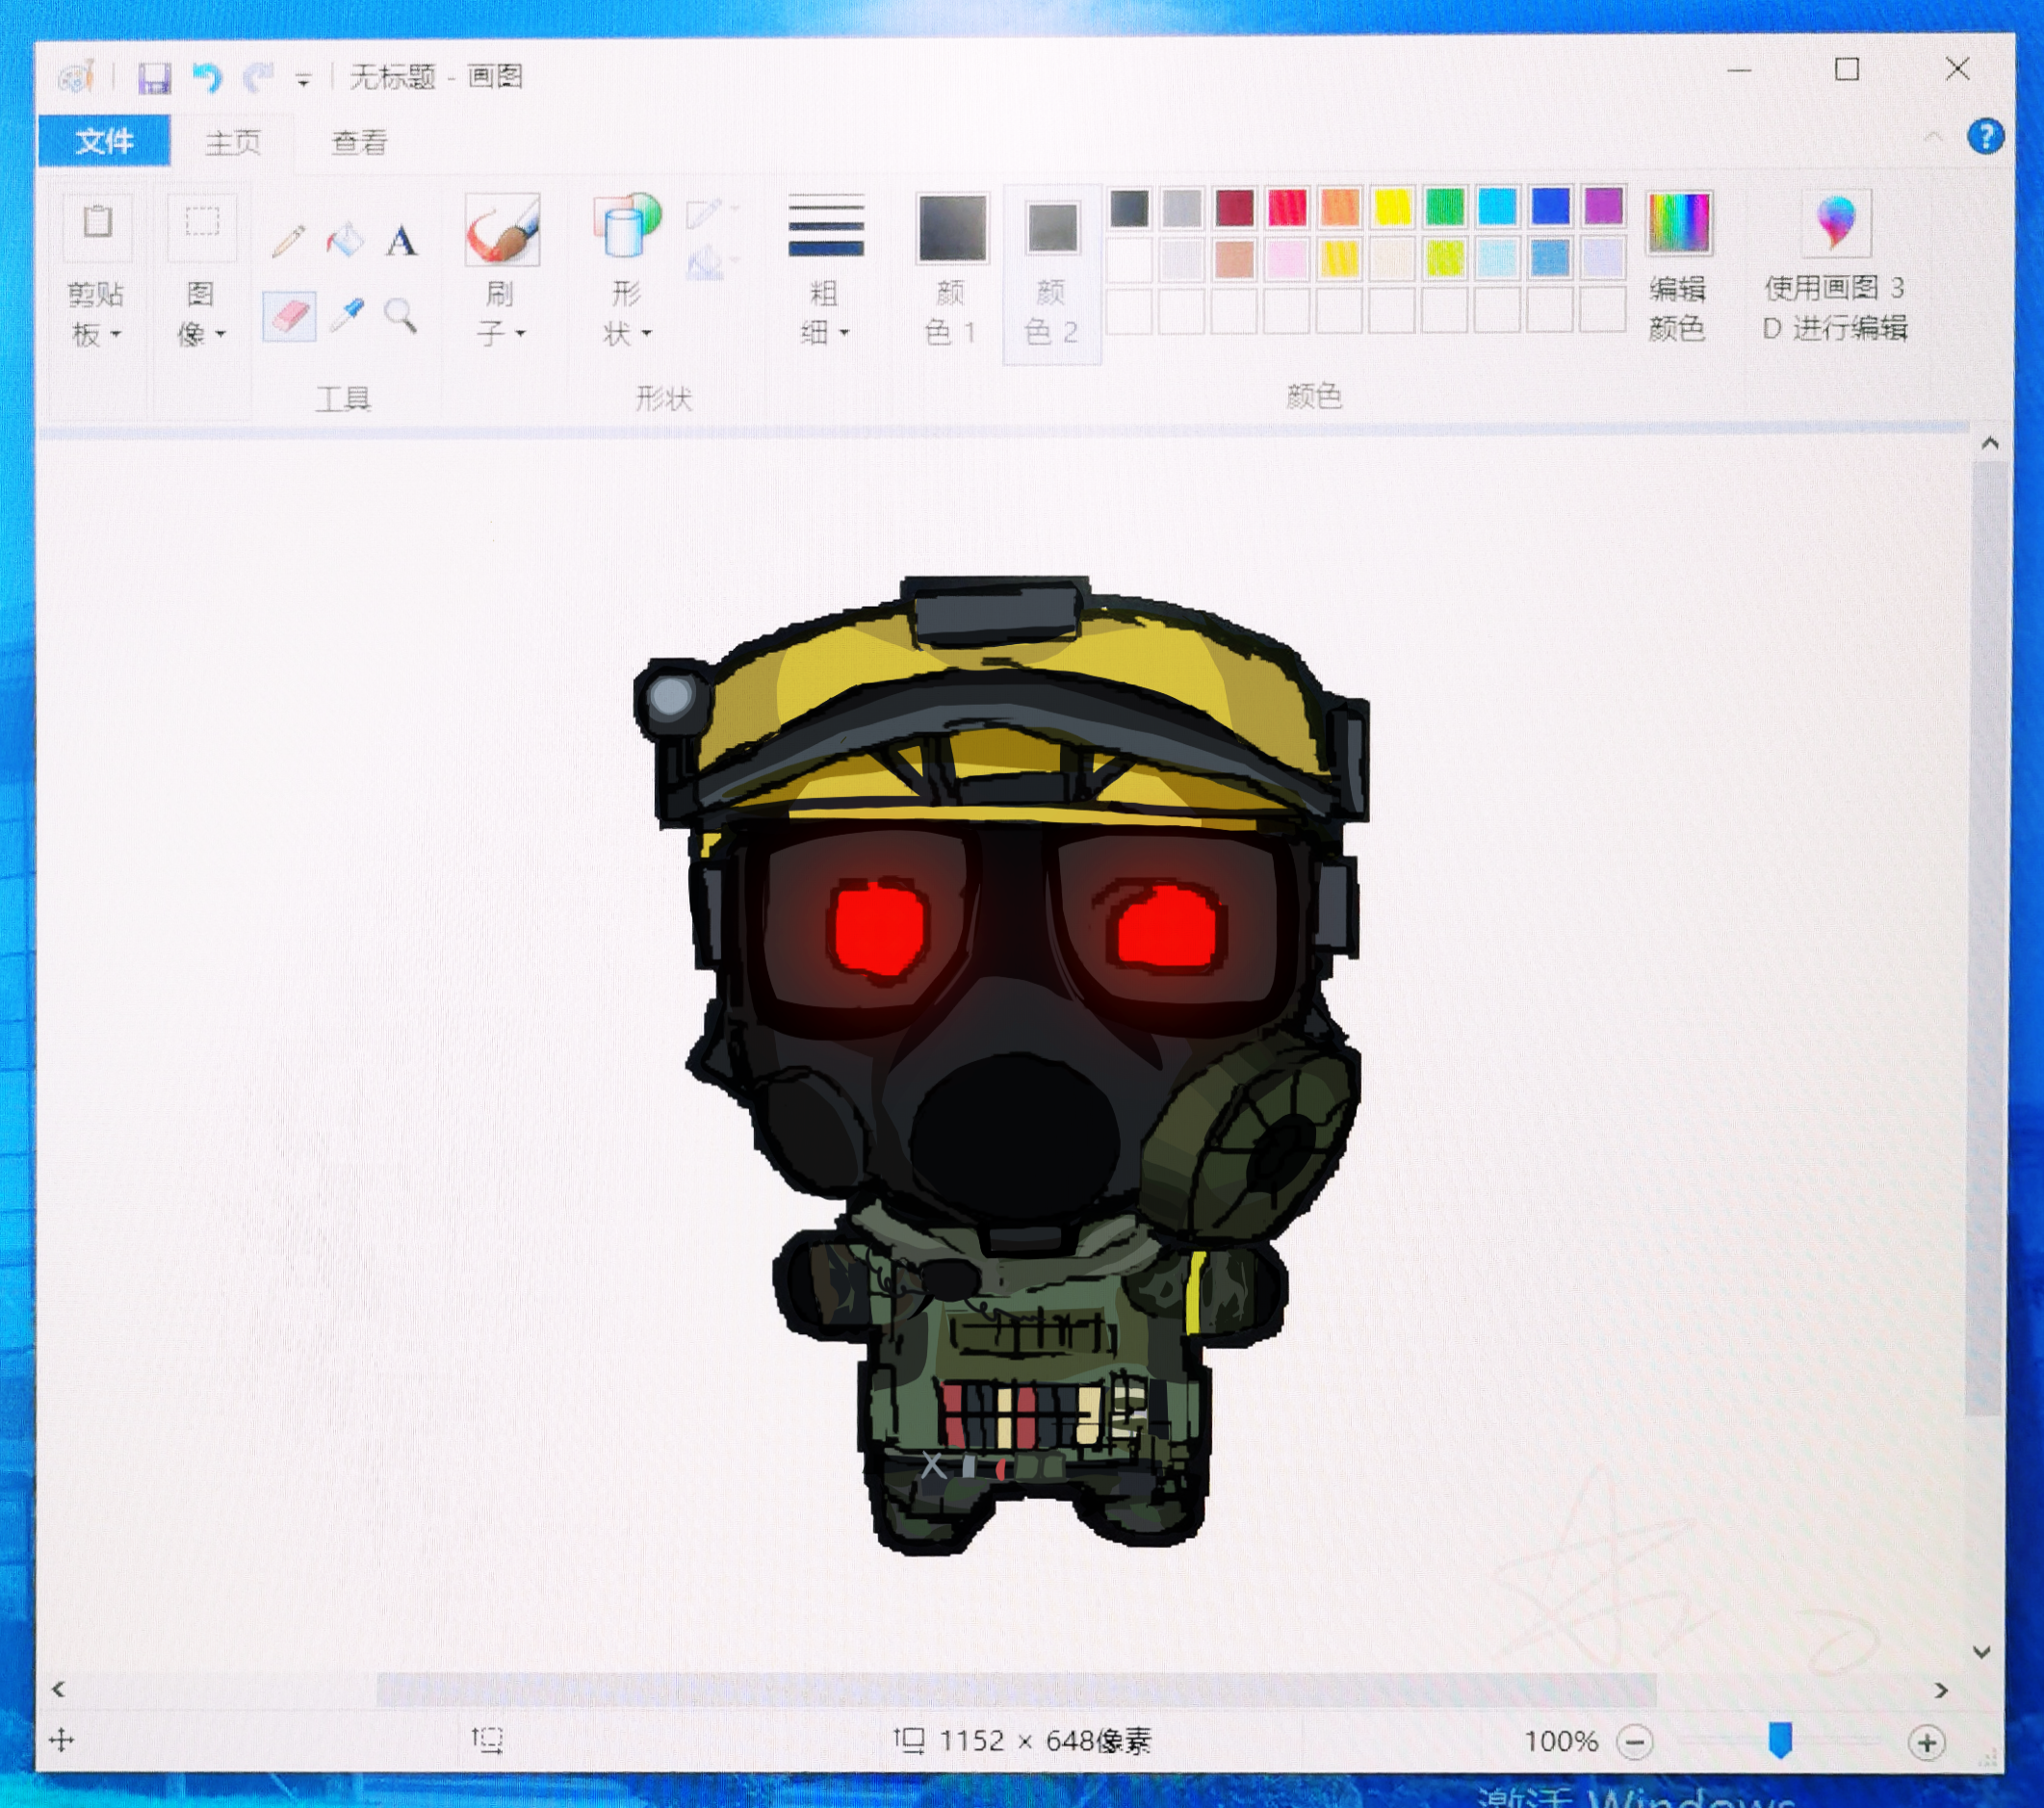Click the Brushes (刷子) icon
The height and width of the screenshot is (1808, 2044).
pyautogui.click(x=503, y=229)
